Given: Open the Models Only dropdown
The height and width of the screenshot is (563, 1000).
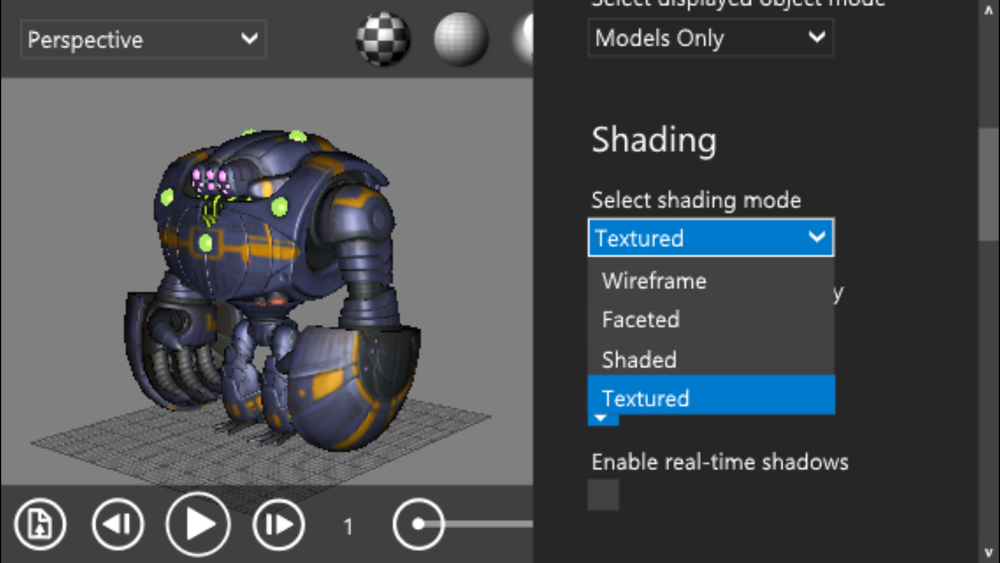Looking at the screenshot, I should pos(710,38).
